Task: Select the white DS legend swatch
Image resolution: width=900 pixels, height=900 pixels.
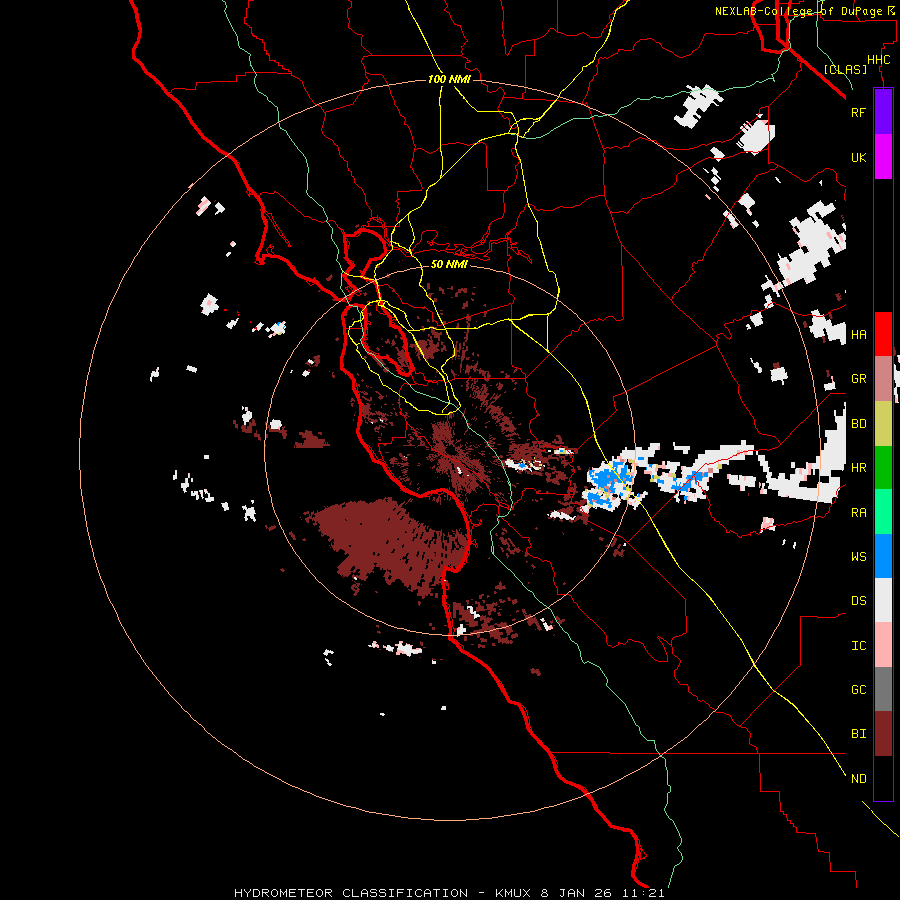Action: tap(883, 600)
